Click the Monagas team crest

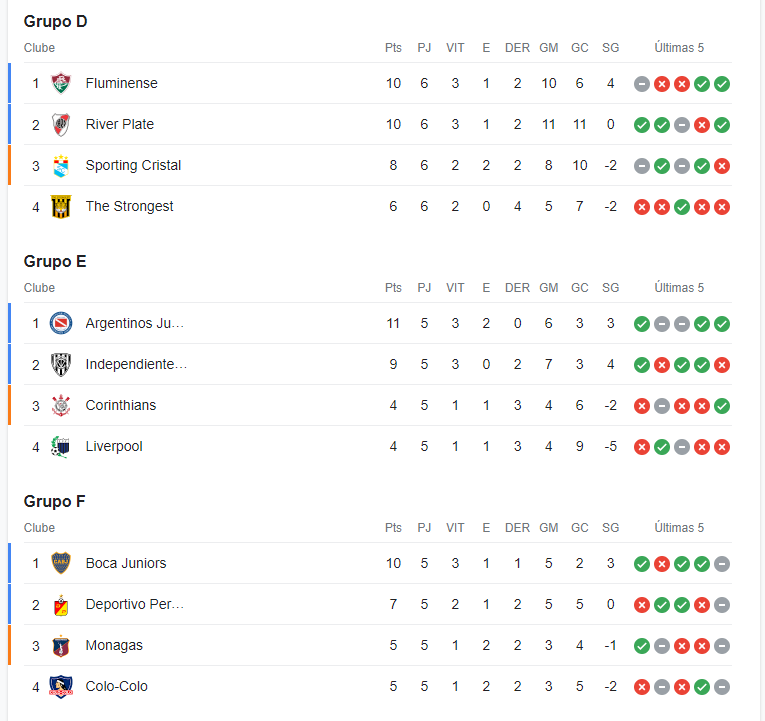(61, 646)
